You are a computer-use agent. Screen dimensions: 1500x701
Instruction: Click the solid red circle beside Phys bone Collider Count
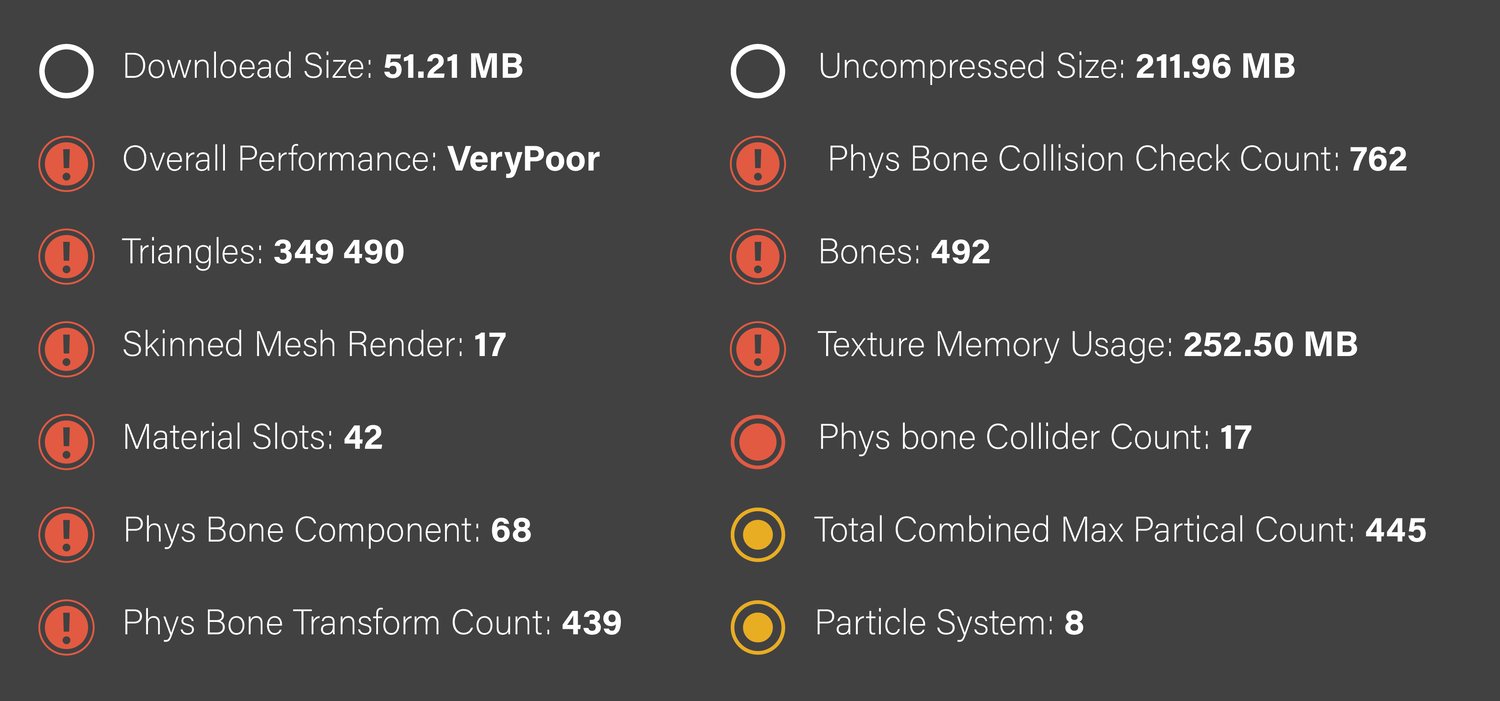(757, 441)
